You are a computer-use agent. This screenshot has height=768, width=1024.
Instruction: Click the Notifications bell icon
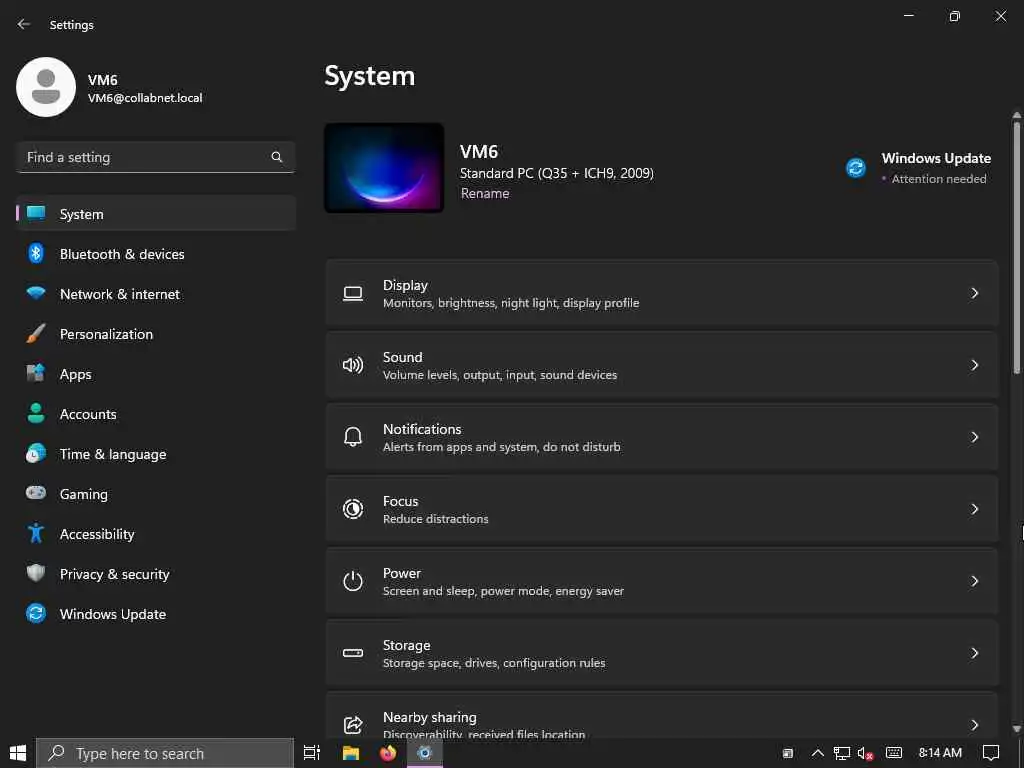point(353,437)
